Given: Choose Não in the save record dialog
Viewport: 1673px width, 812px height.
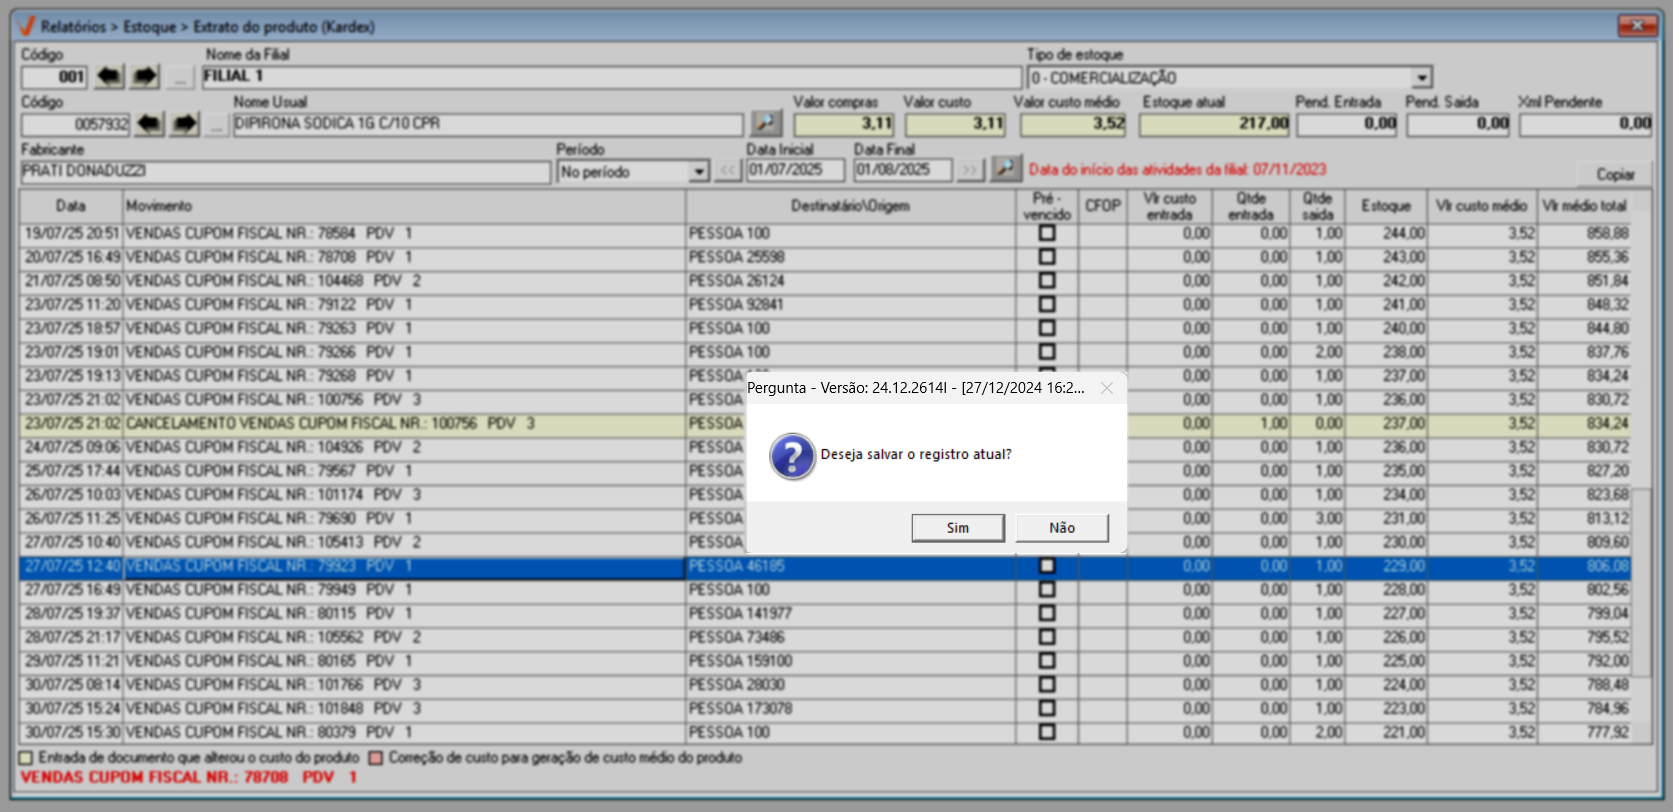Looking at the screenshot, I should click(x=1062, y=528).
